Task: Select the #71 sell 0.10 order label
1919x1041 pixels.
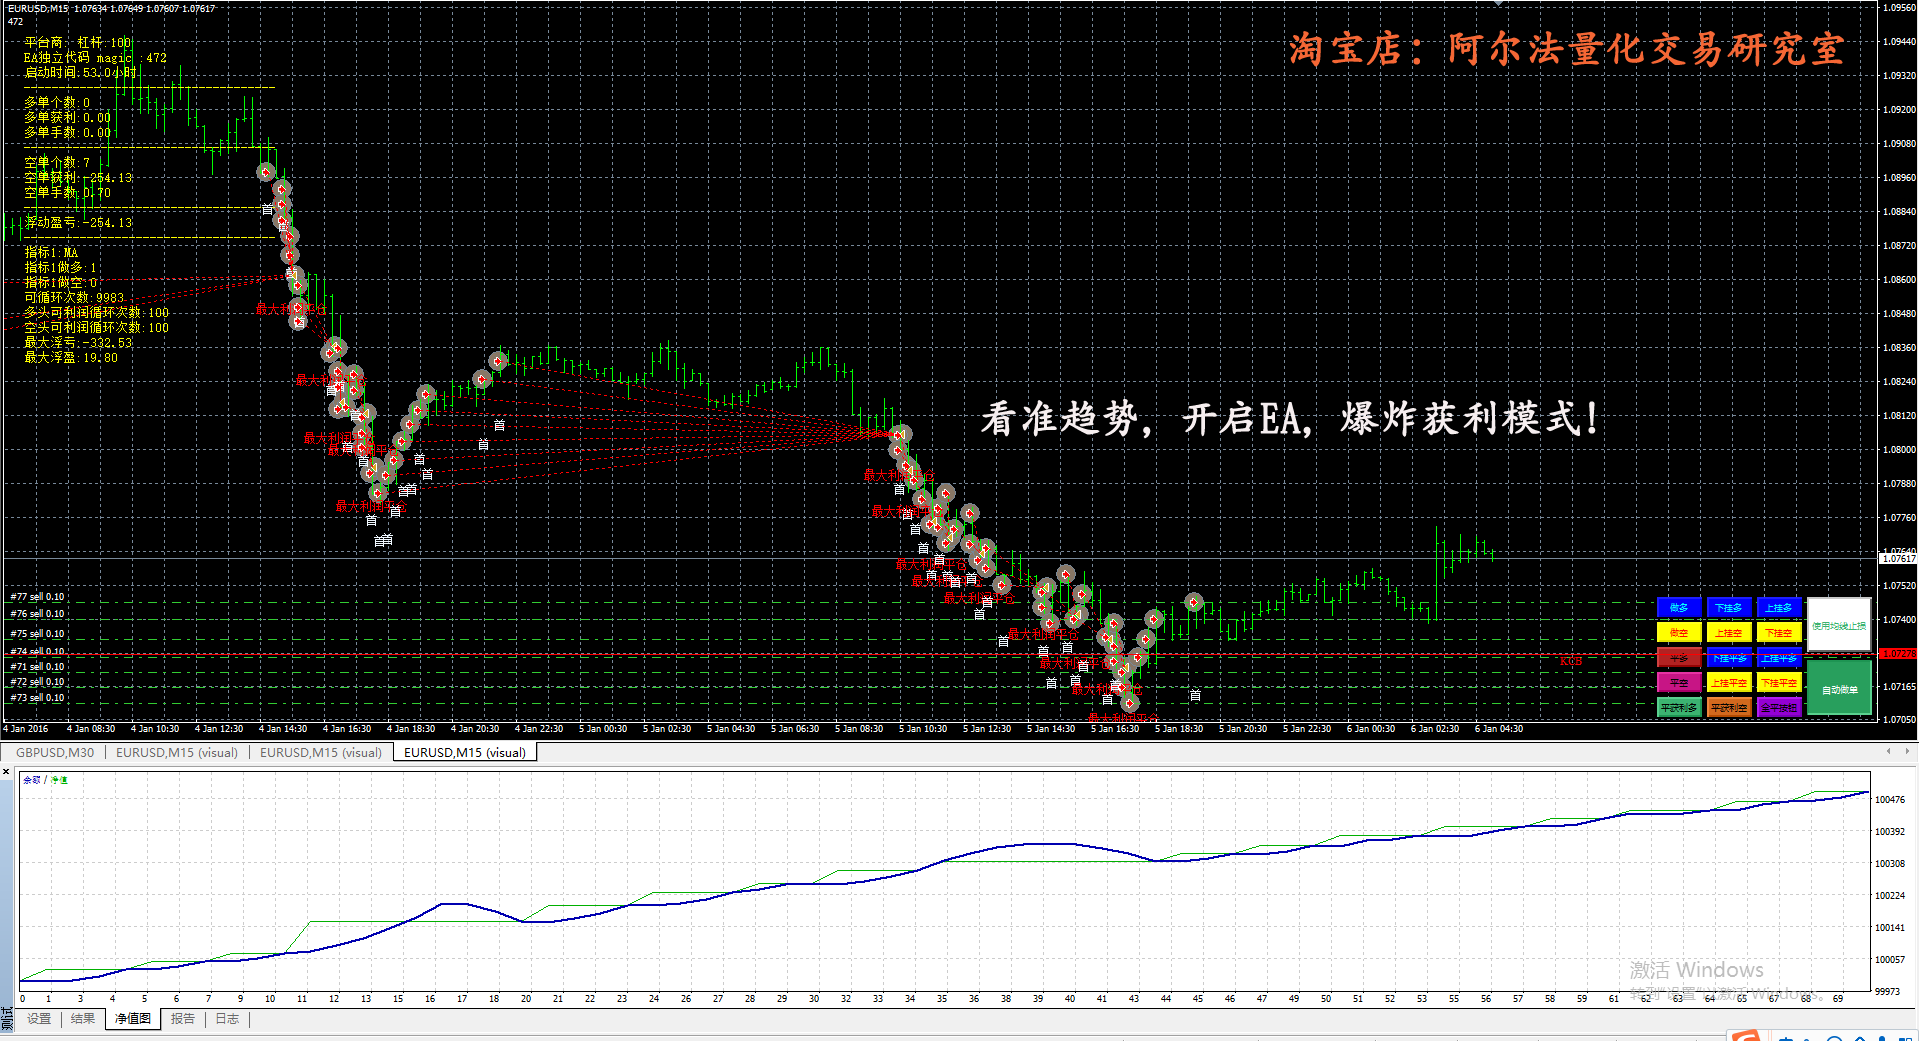Action: (x=37, y=667)
